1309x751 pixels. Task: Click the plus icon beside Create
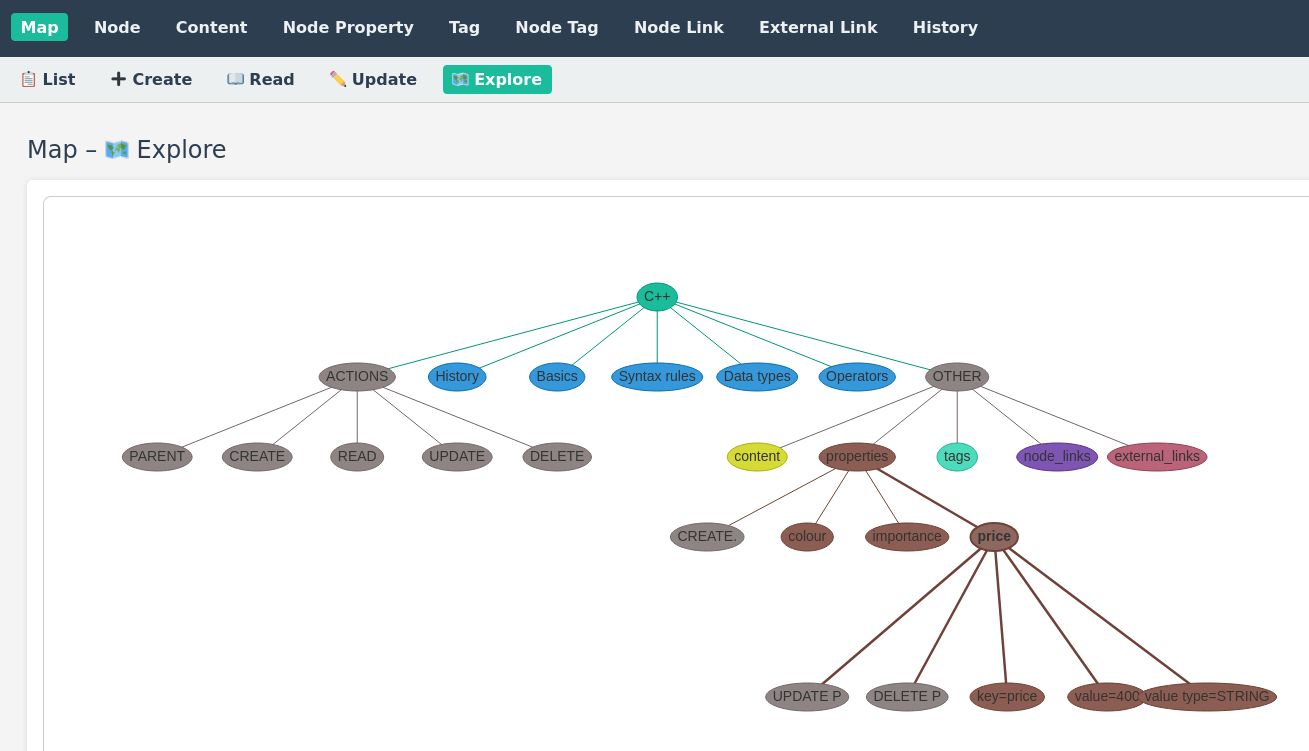tap(118, 79)
